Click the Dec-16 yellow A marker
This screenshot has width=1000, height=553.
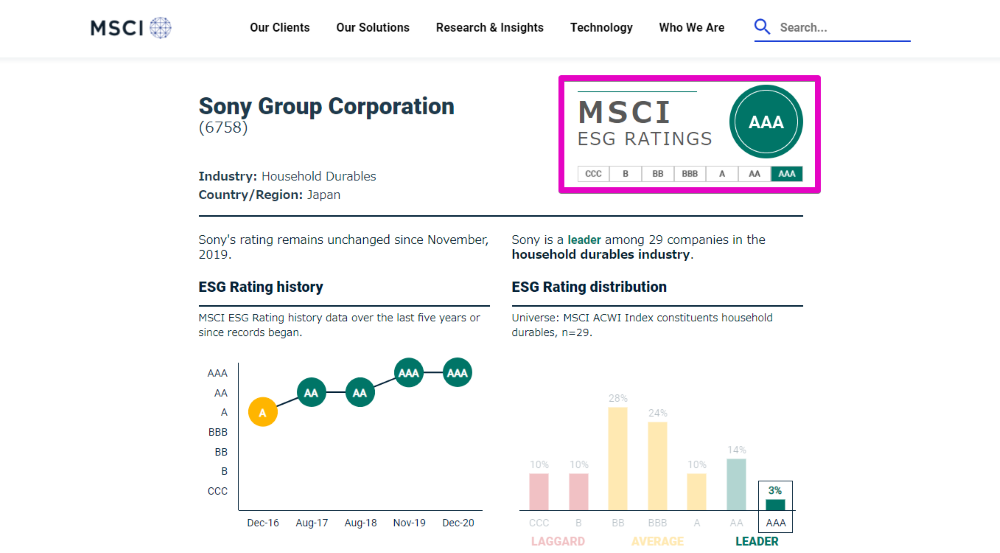(x=263, y=412)
